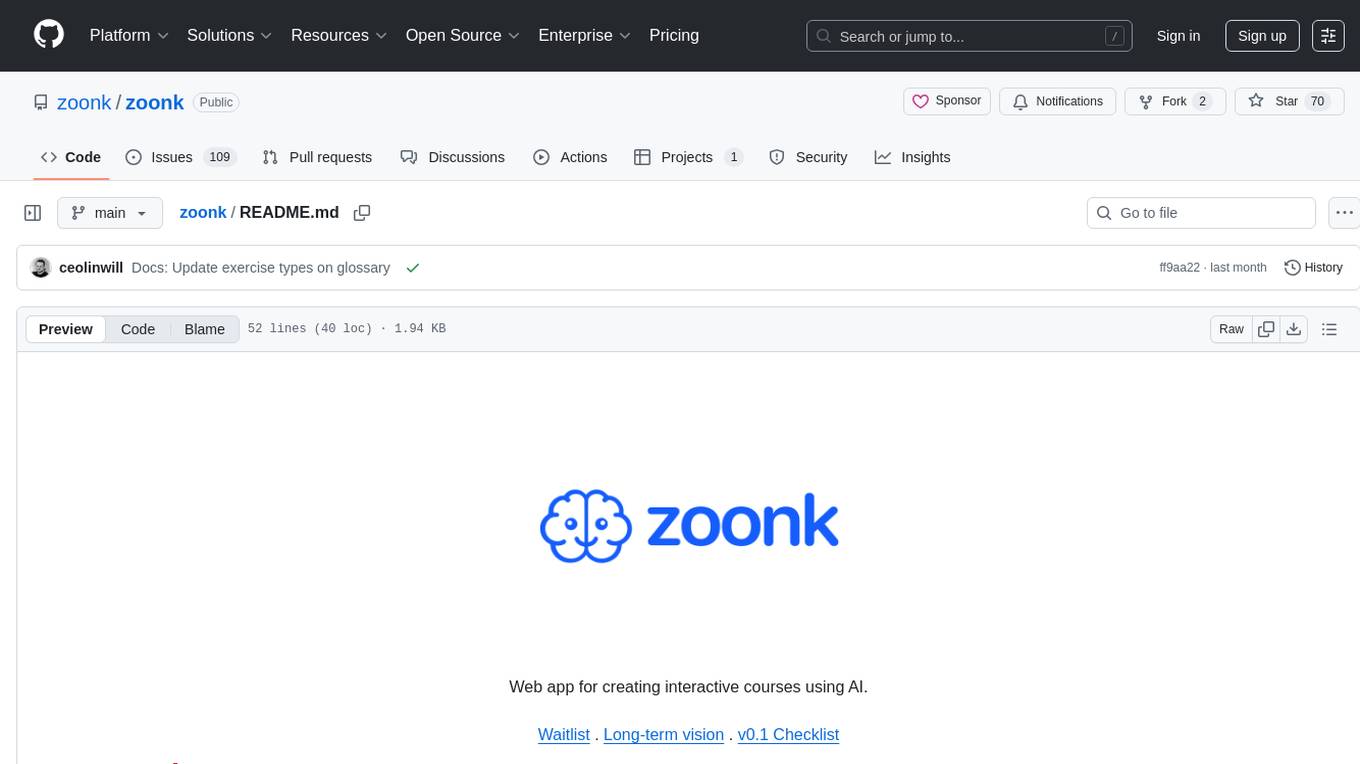
Task: Open the Waitlist link
Action: pos(564,734)
